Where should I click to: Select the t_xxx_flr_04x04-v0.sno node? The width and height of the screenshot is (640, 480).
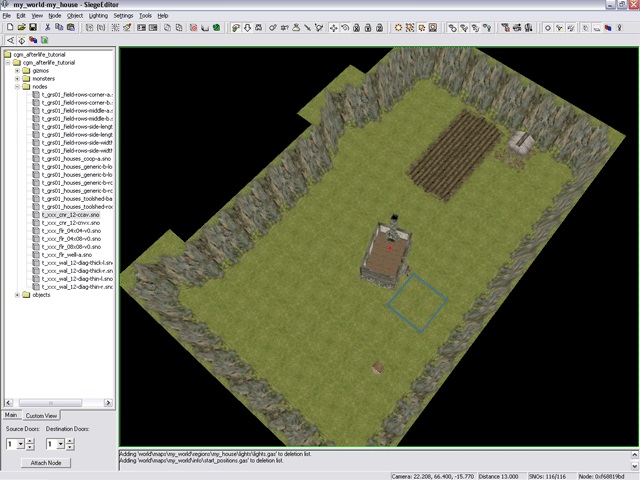pyautogui.click(x=71, y=231)
